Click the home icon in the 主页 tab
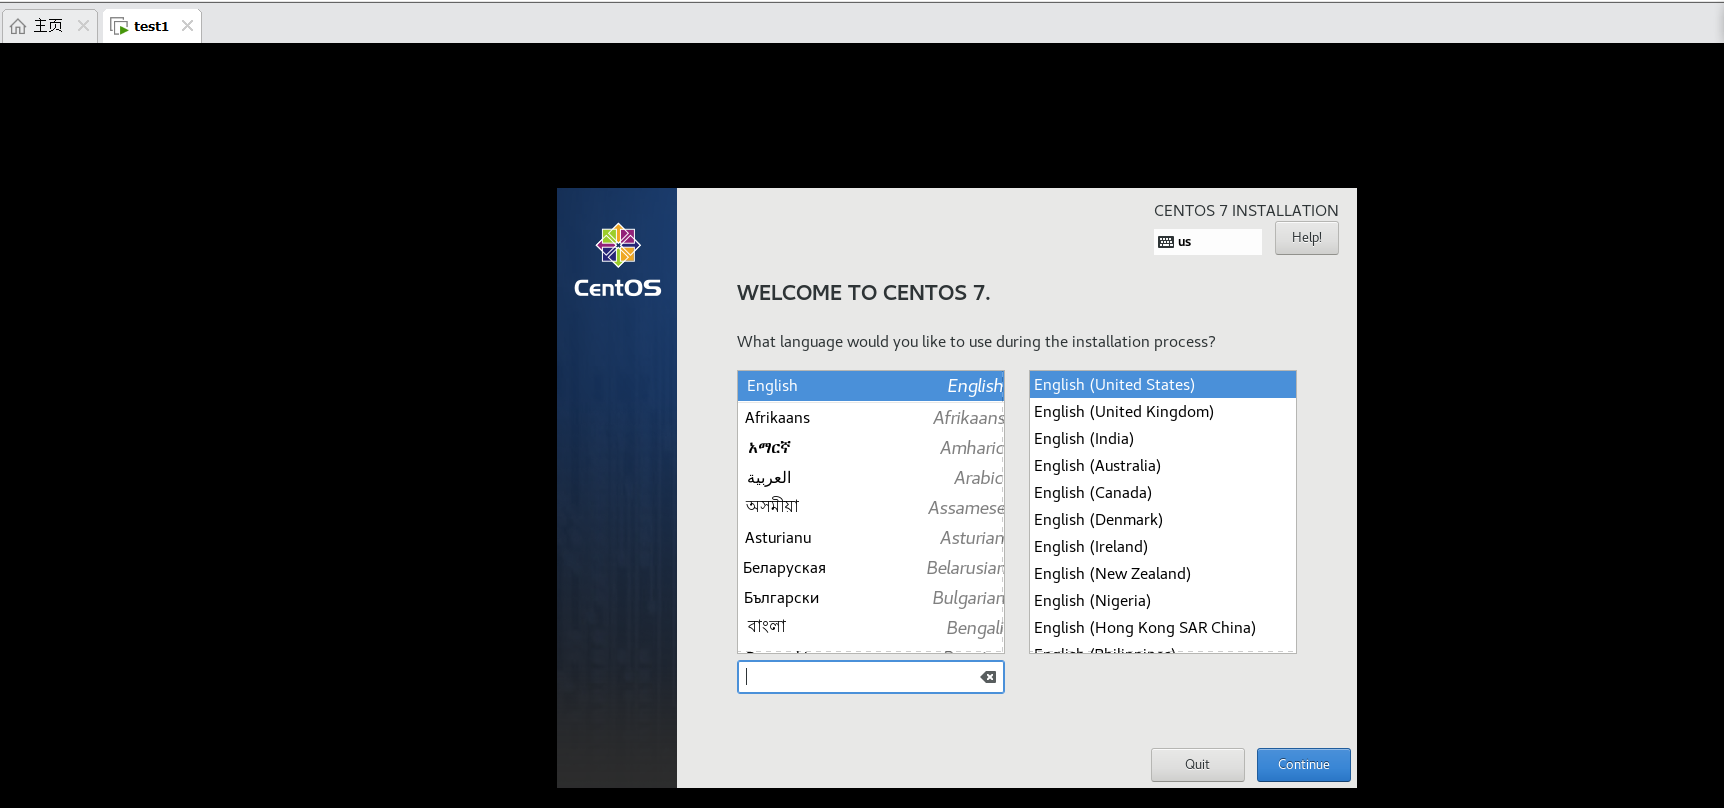1724x808 pixels. [x=18, y=26]
